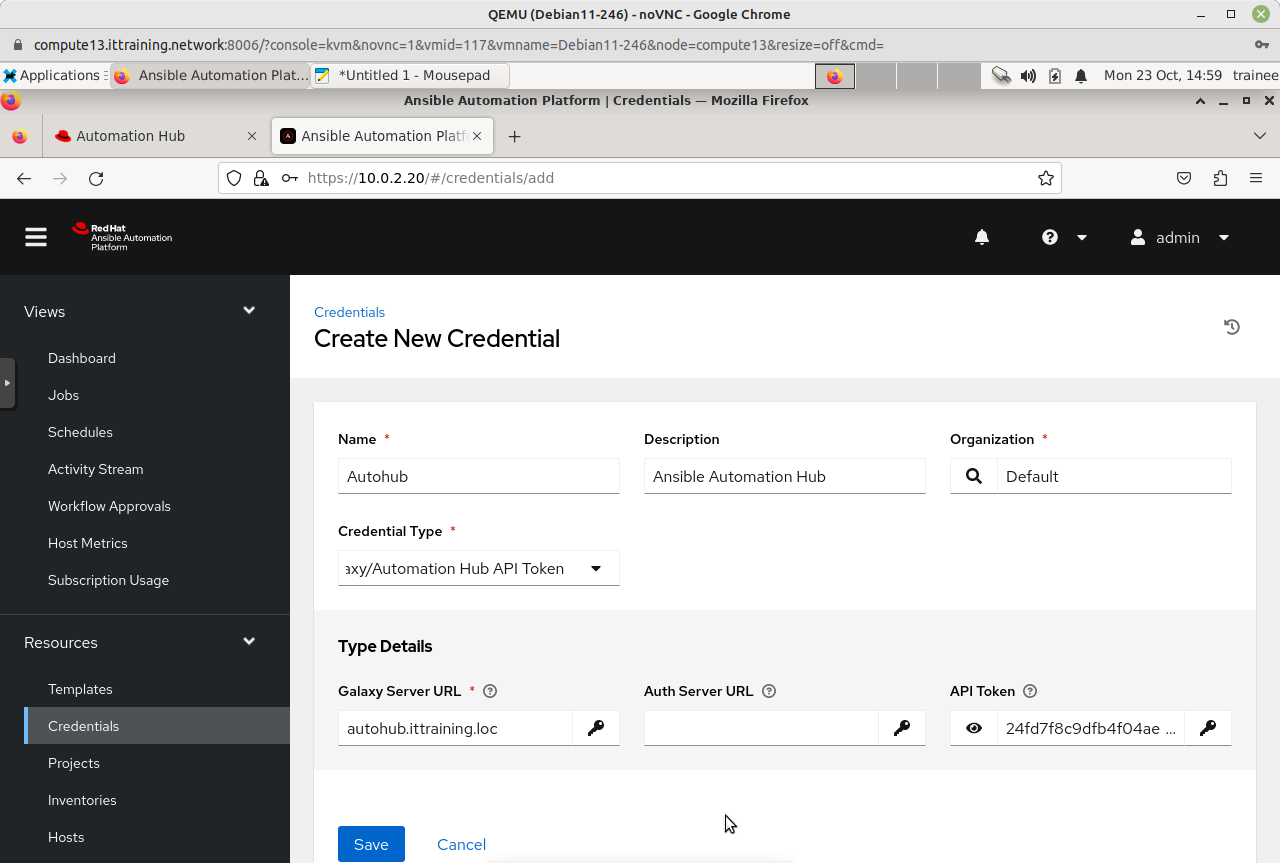
Task: Open the volume icon in system tray
Action: tap(1028, 75)
